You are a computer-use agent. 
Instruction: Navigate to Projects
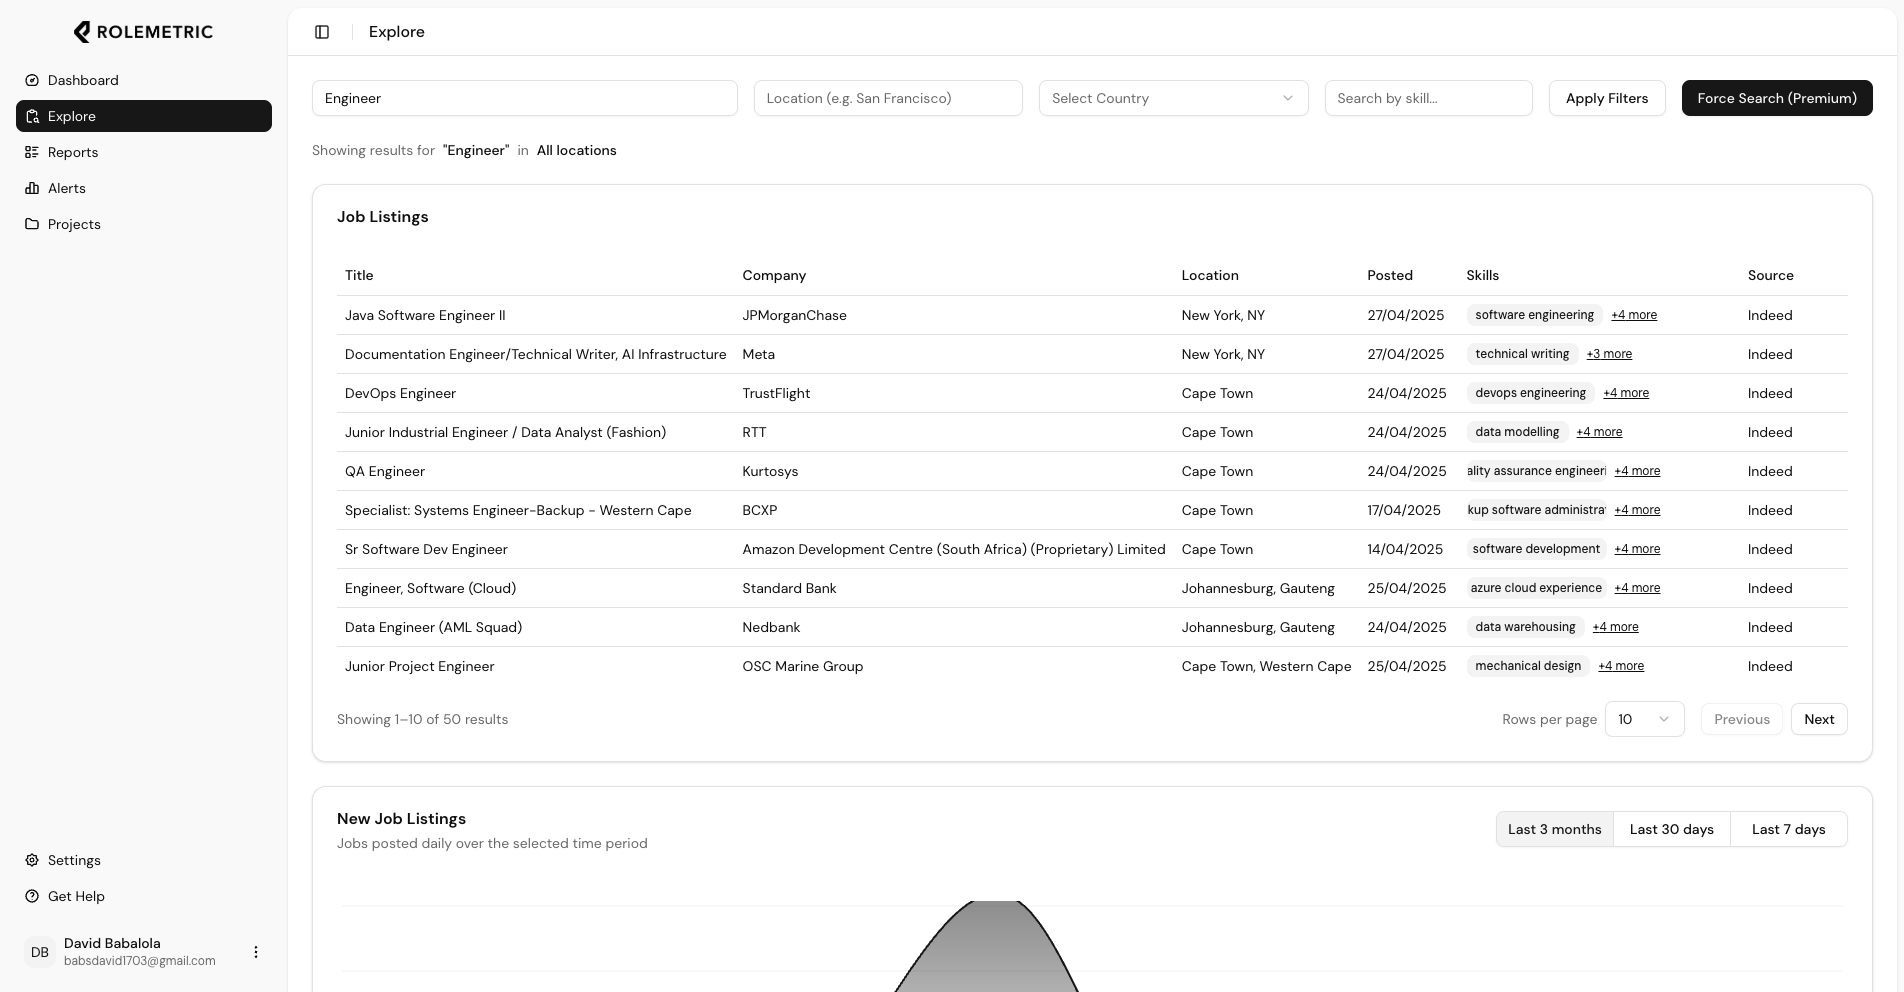(144, 224)
